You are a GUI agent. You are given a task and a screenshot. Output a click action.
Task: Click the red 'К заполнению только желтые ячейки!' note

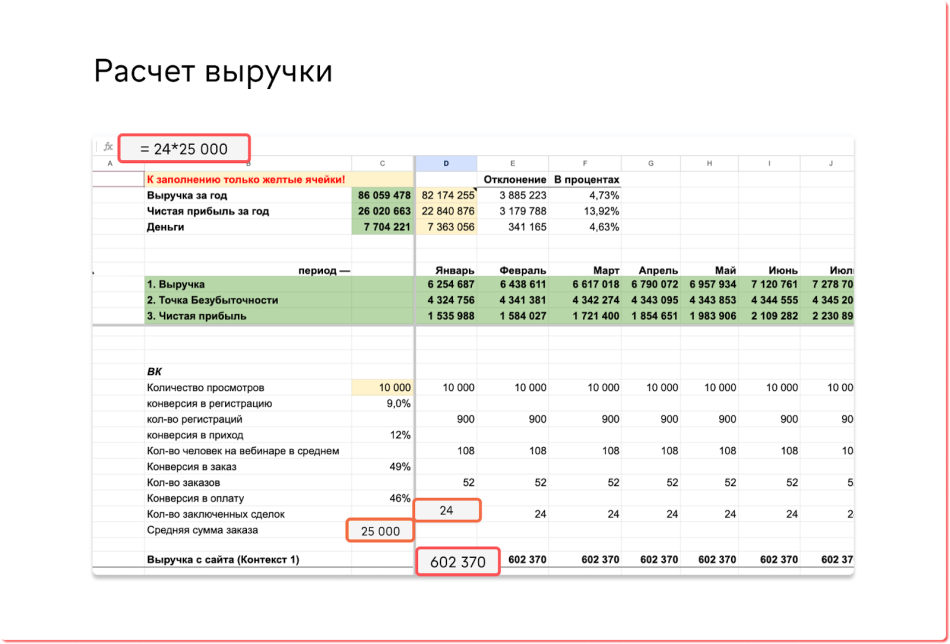pyautogui.click(x=246, y=180)
